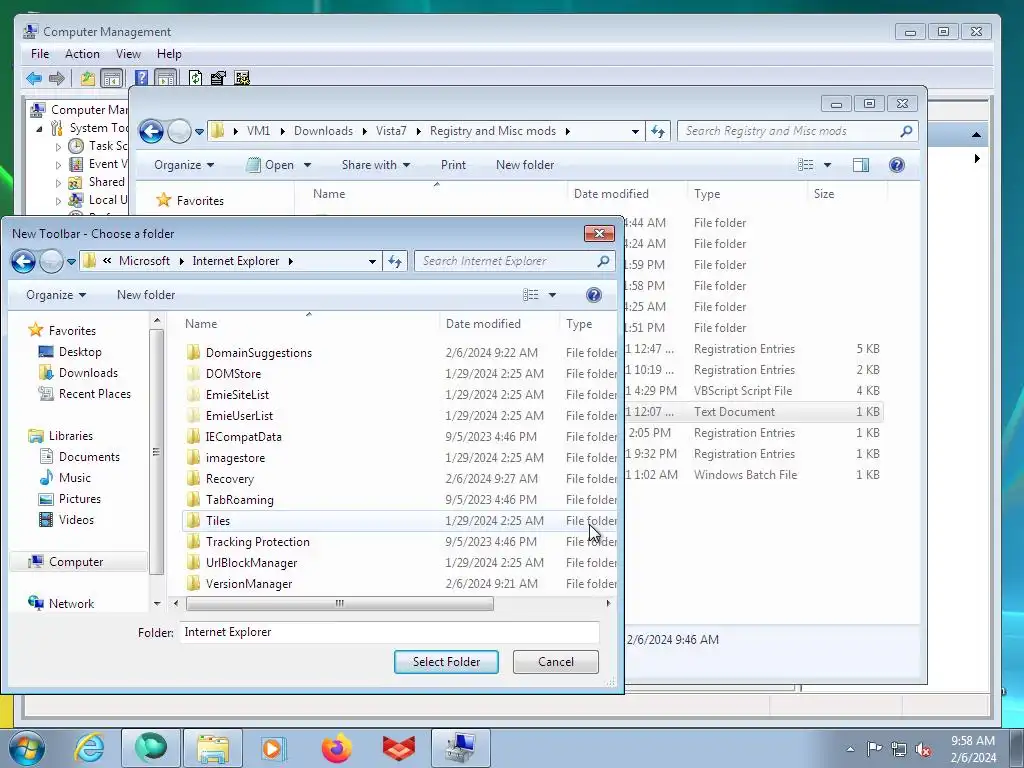Open File menu in Computer Management
The height and width of the screenshot is (768, 1024).
point(40,54)
